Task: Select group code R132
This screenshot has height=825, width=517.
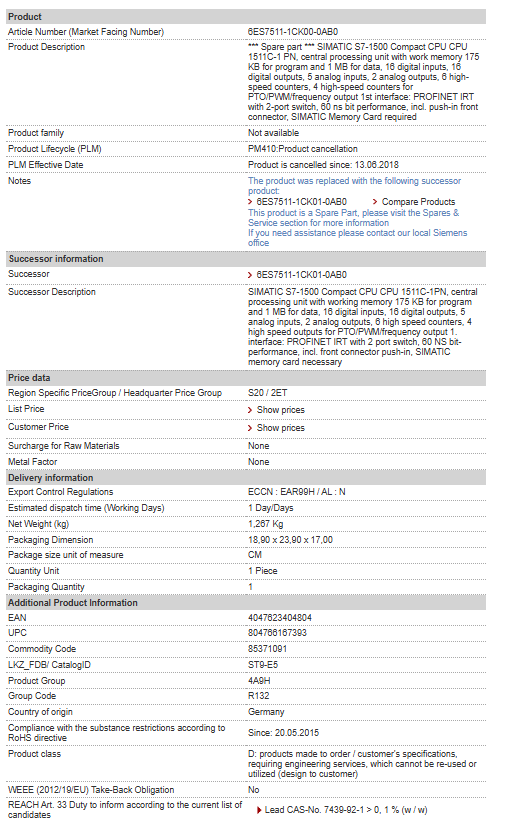Action: click(259, 696)
